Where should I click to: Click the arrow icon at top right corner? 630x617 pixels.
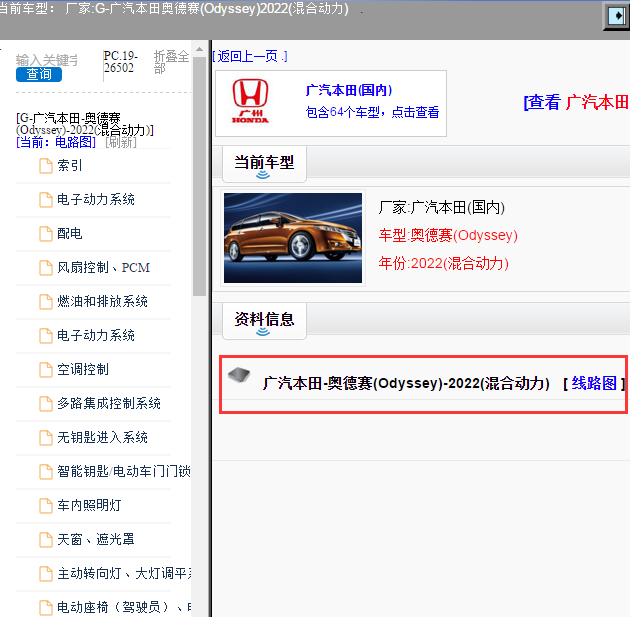[617, 16]
